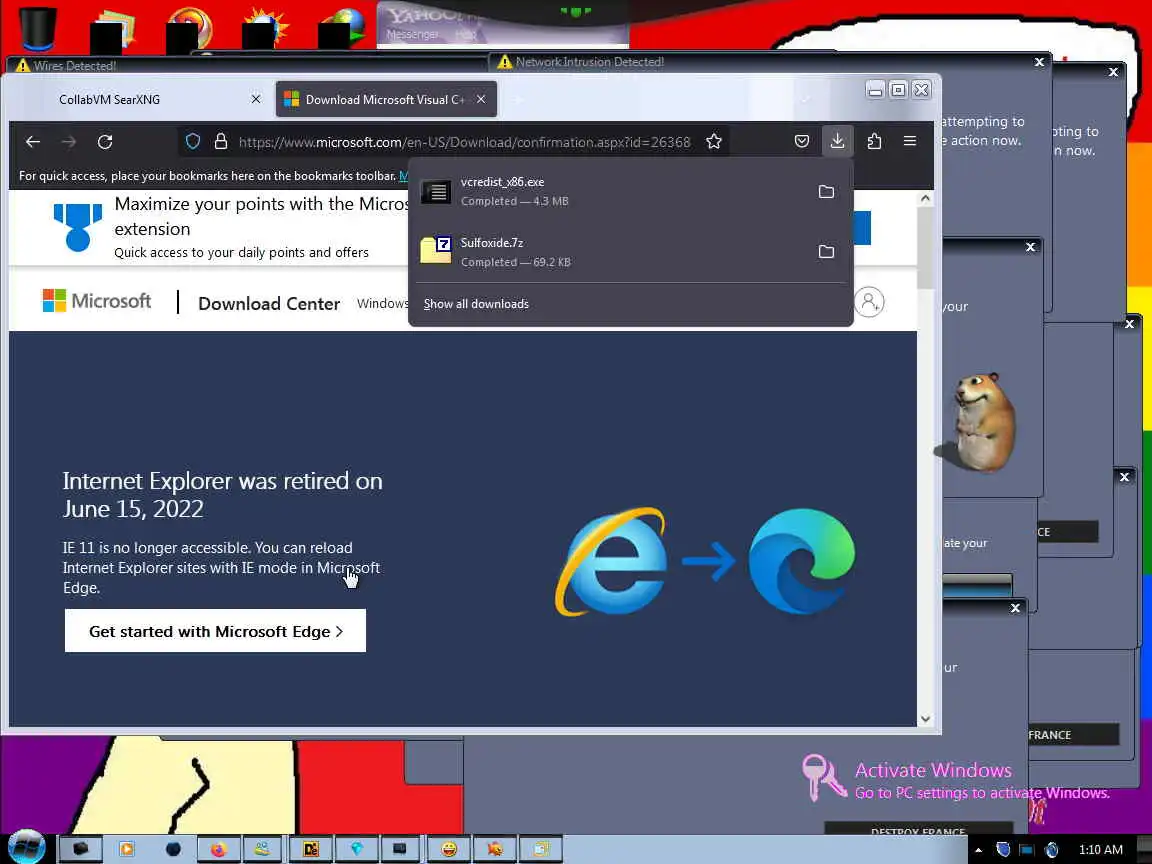The width and height of the screenshot is (1152, 864).
Task: Click the Microsoft Rewards medal icon
Action: click(x=77, y=227)
